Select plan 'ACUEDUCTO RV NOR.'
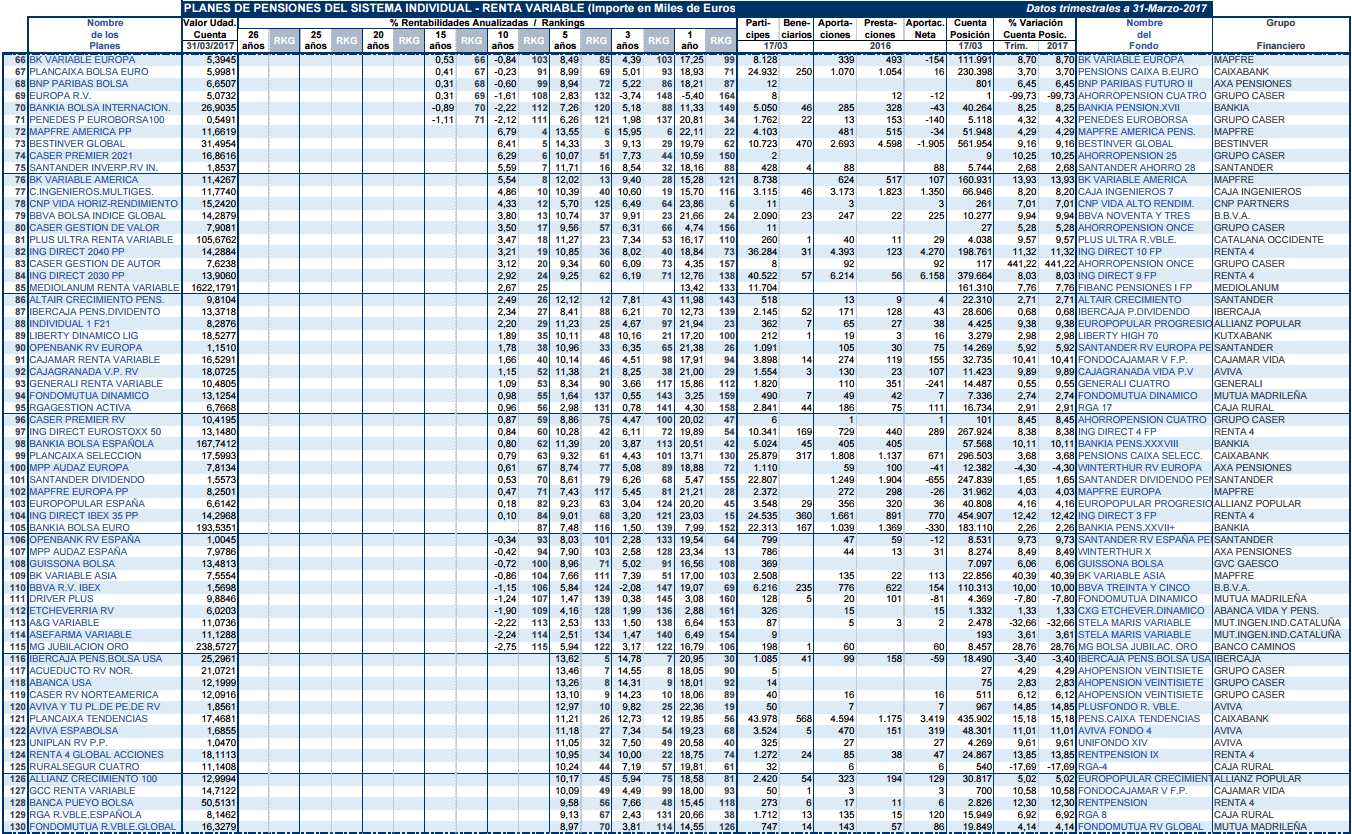 pos(80,670)
